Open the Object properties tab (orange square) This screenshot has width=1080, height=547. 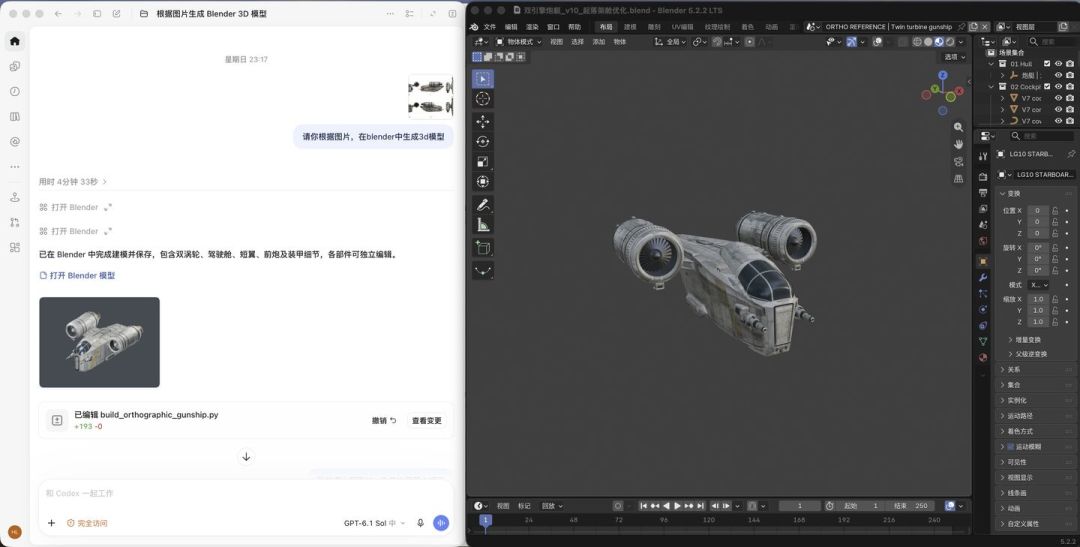tap(983, 261)
